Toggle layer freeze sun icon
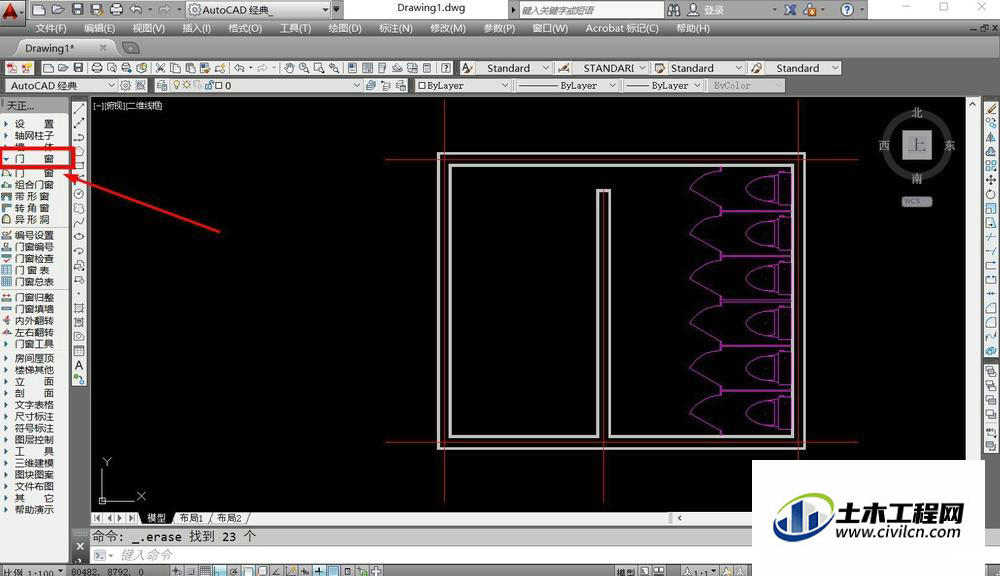1000x576 pixels. click(x=186, y=85)
